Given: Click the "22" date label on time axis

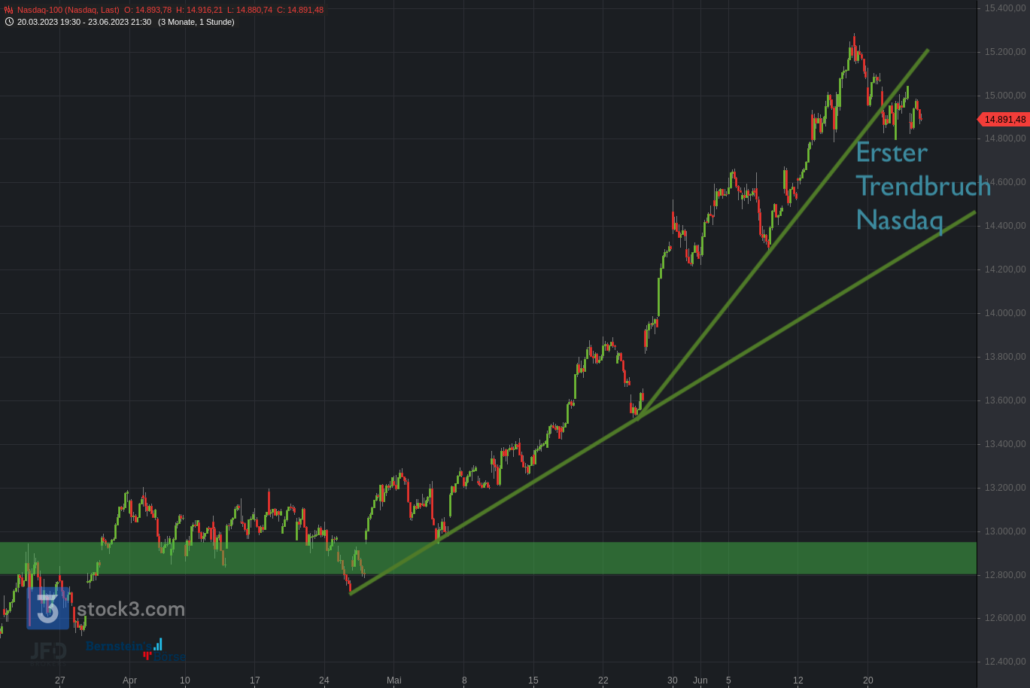Looking at the screenshot, I should point(603,680).
